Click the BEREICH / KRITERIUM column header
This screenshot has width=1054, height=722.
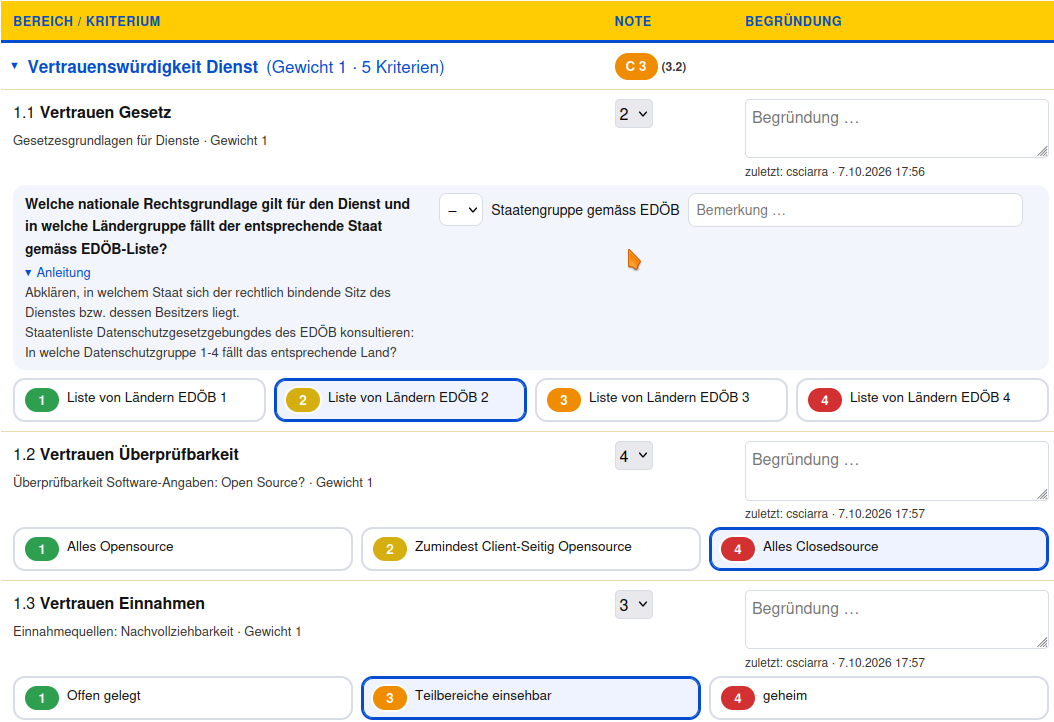coord(87,21)
